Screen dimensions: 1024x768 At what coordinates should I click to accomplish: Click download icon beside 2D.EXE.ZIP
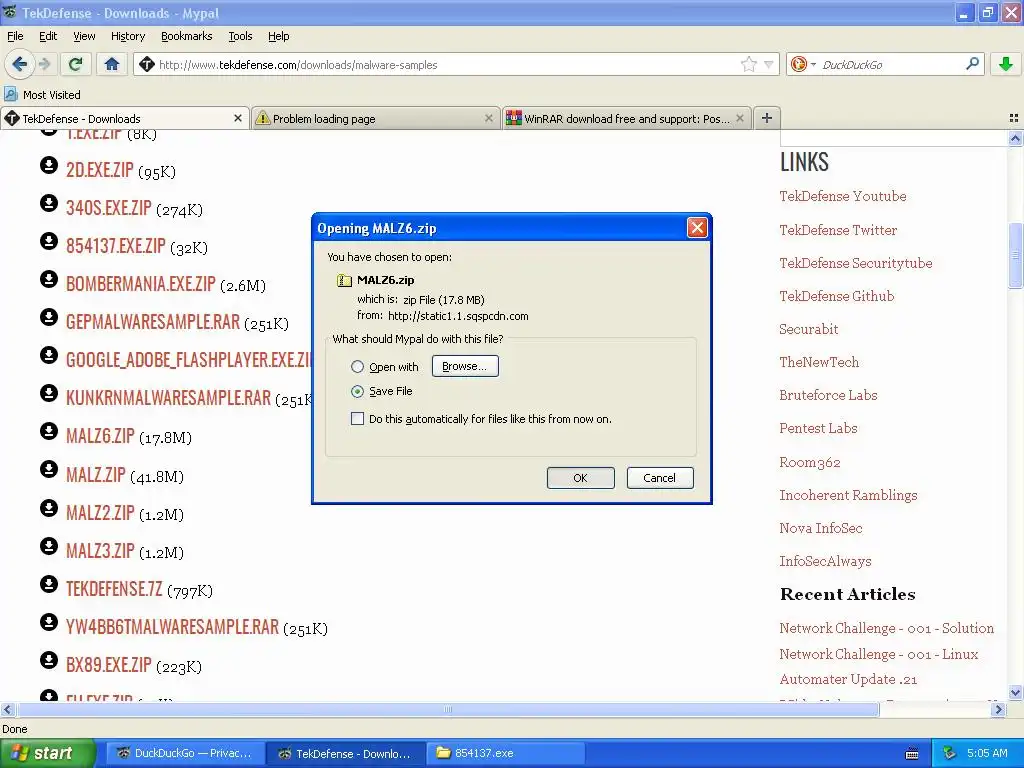point(49,165)
